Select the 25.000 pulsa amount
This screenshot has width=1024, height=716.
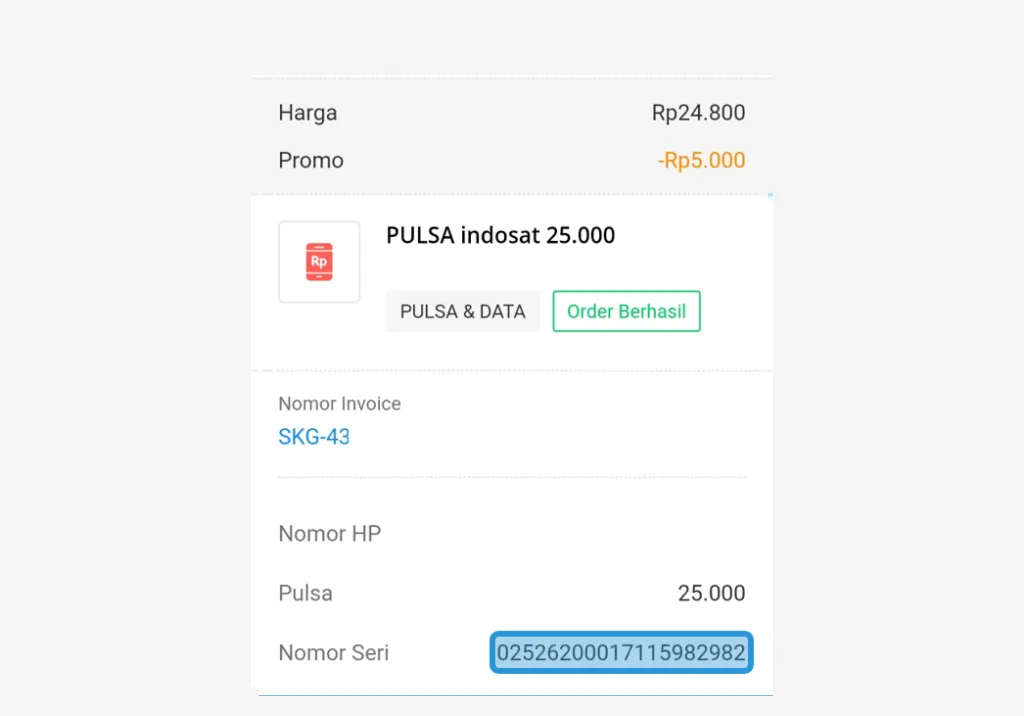[711, 593]
